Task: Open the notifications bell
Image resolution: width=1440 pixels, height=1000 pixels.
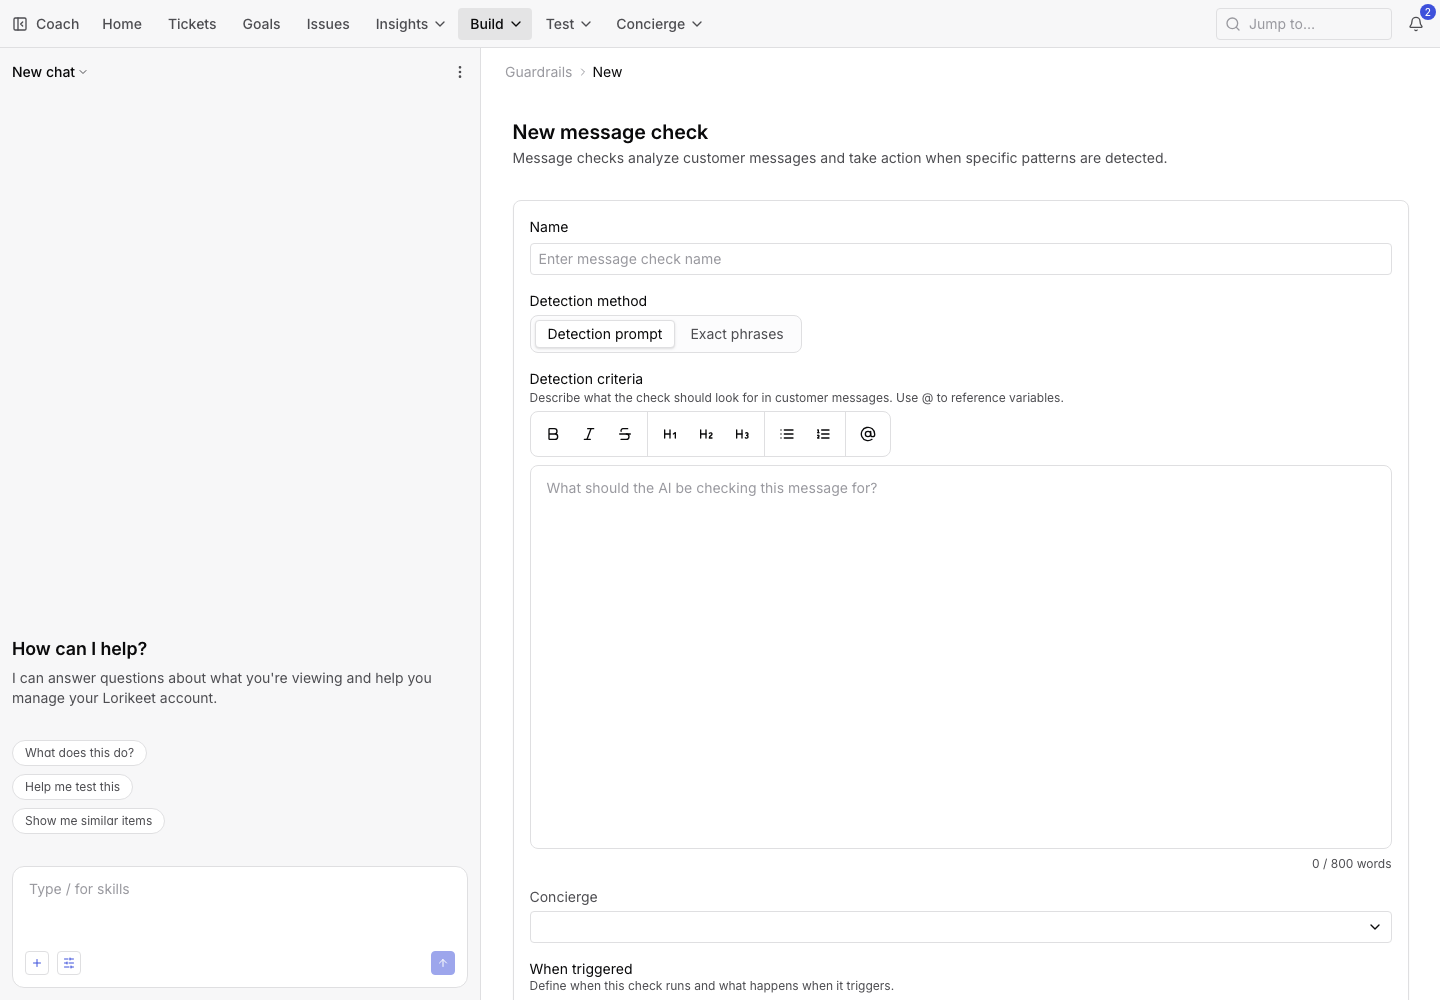Action: 1416,24
